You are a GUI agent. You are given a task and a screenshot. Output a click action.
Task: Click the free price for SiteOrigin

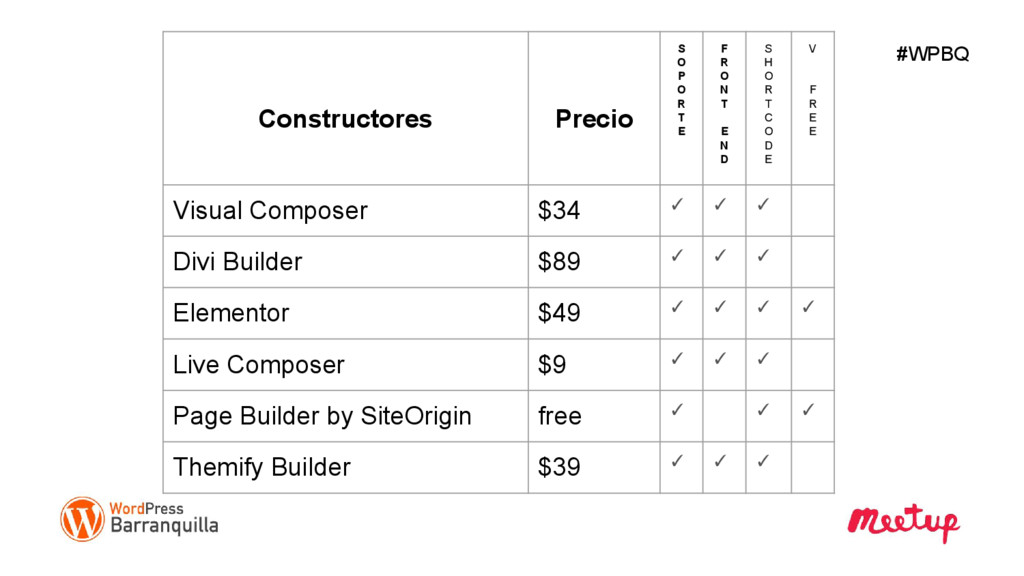[x=560, y=416]
